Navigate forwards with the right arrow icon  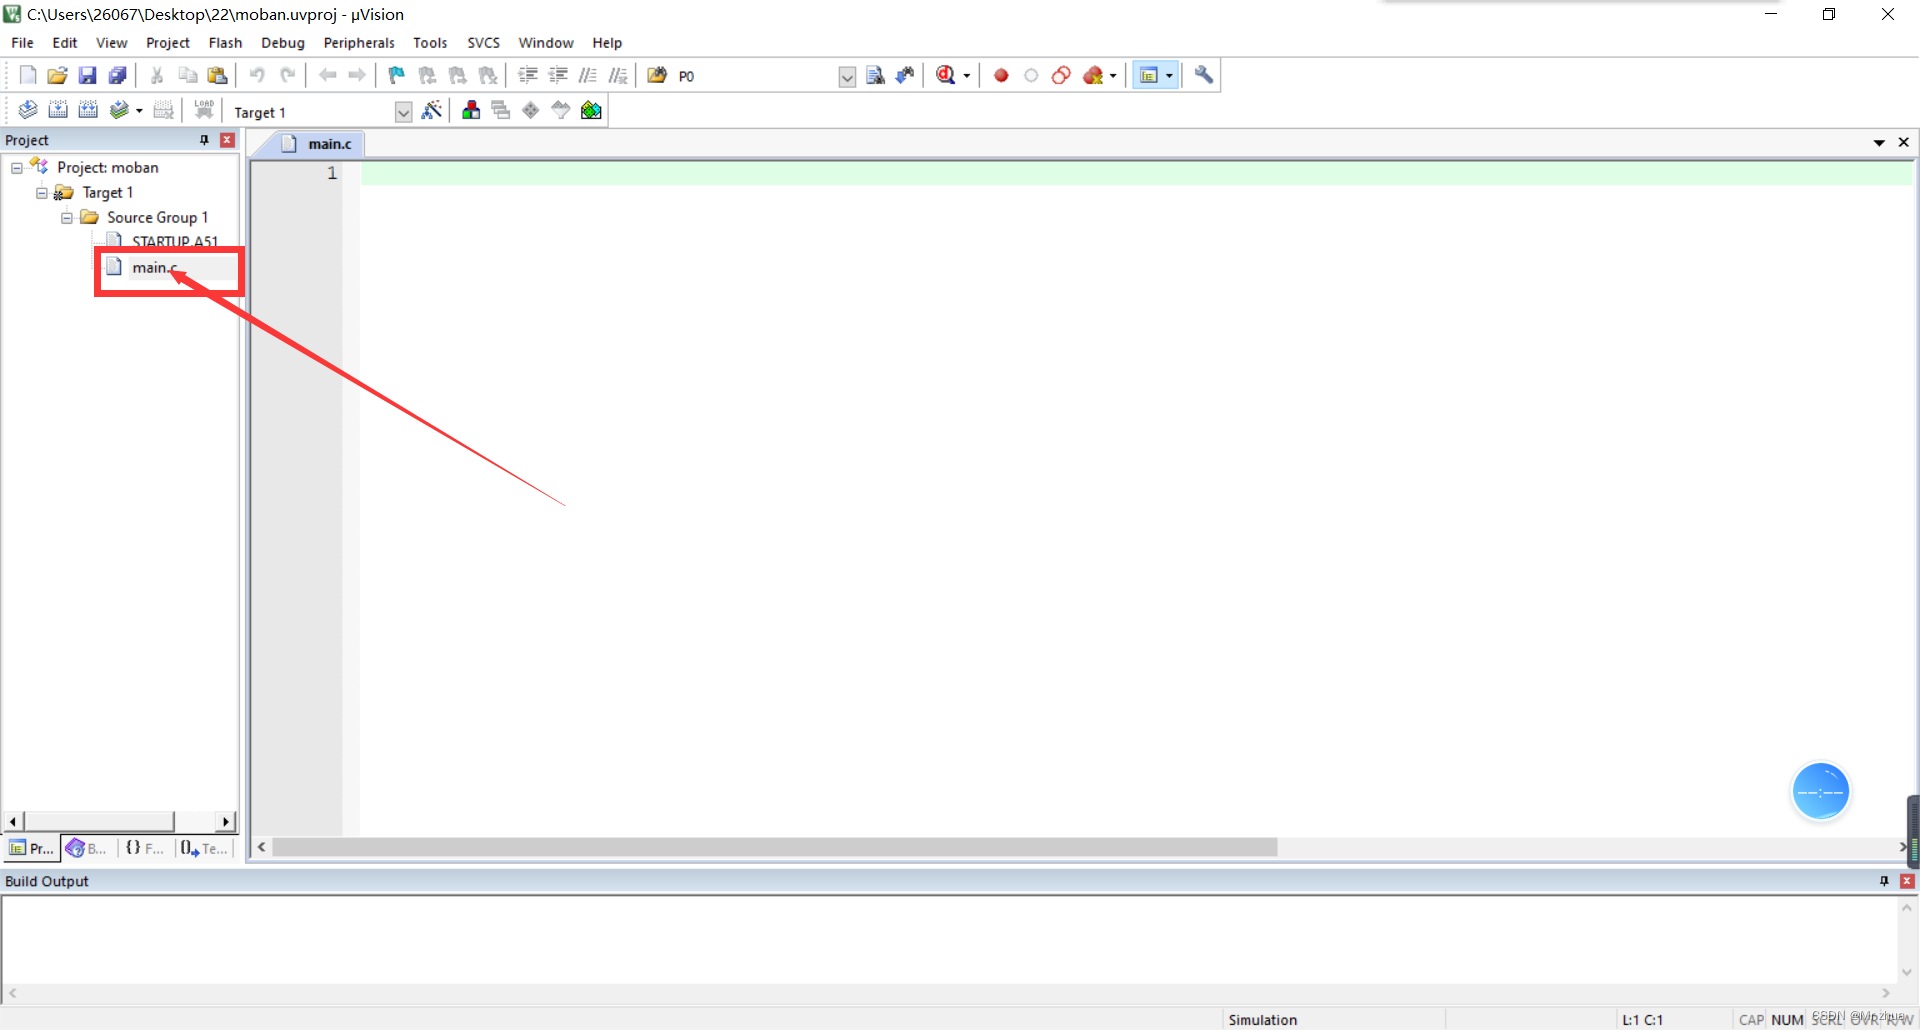click(357, 75)
